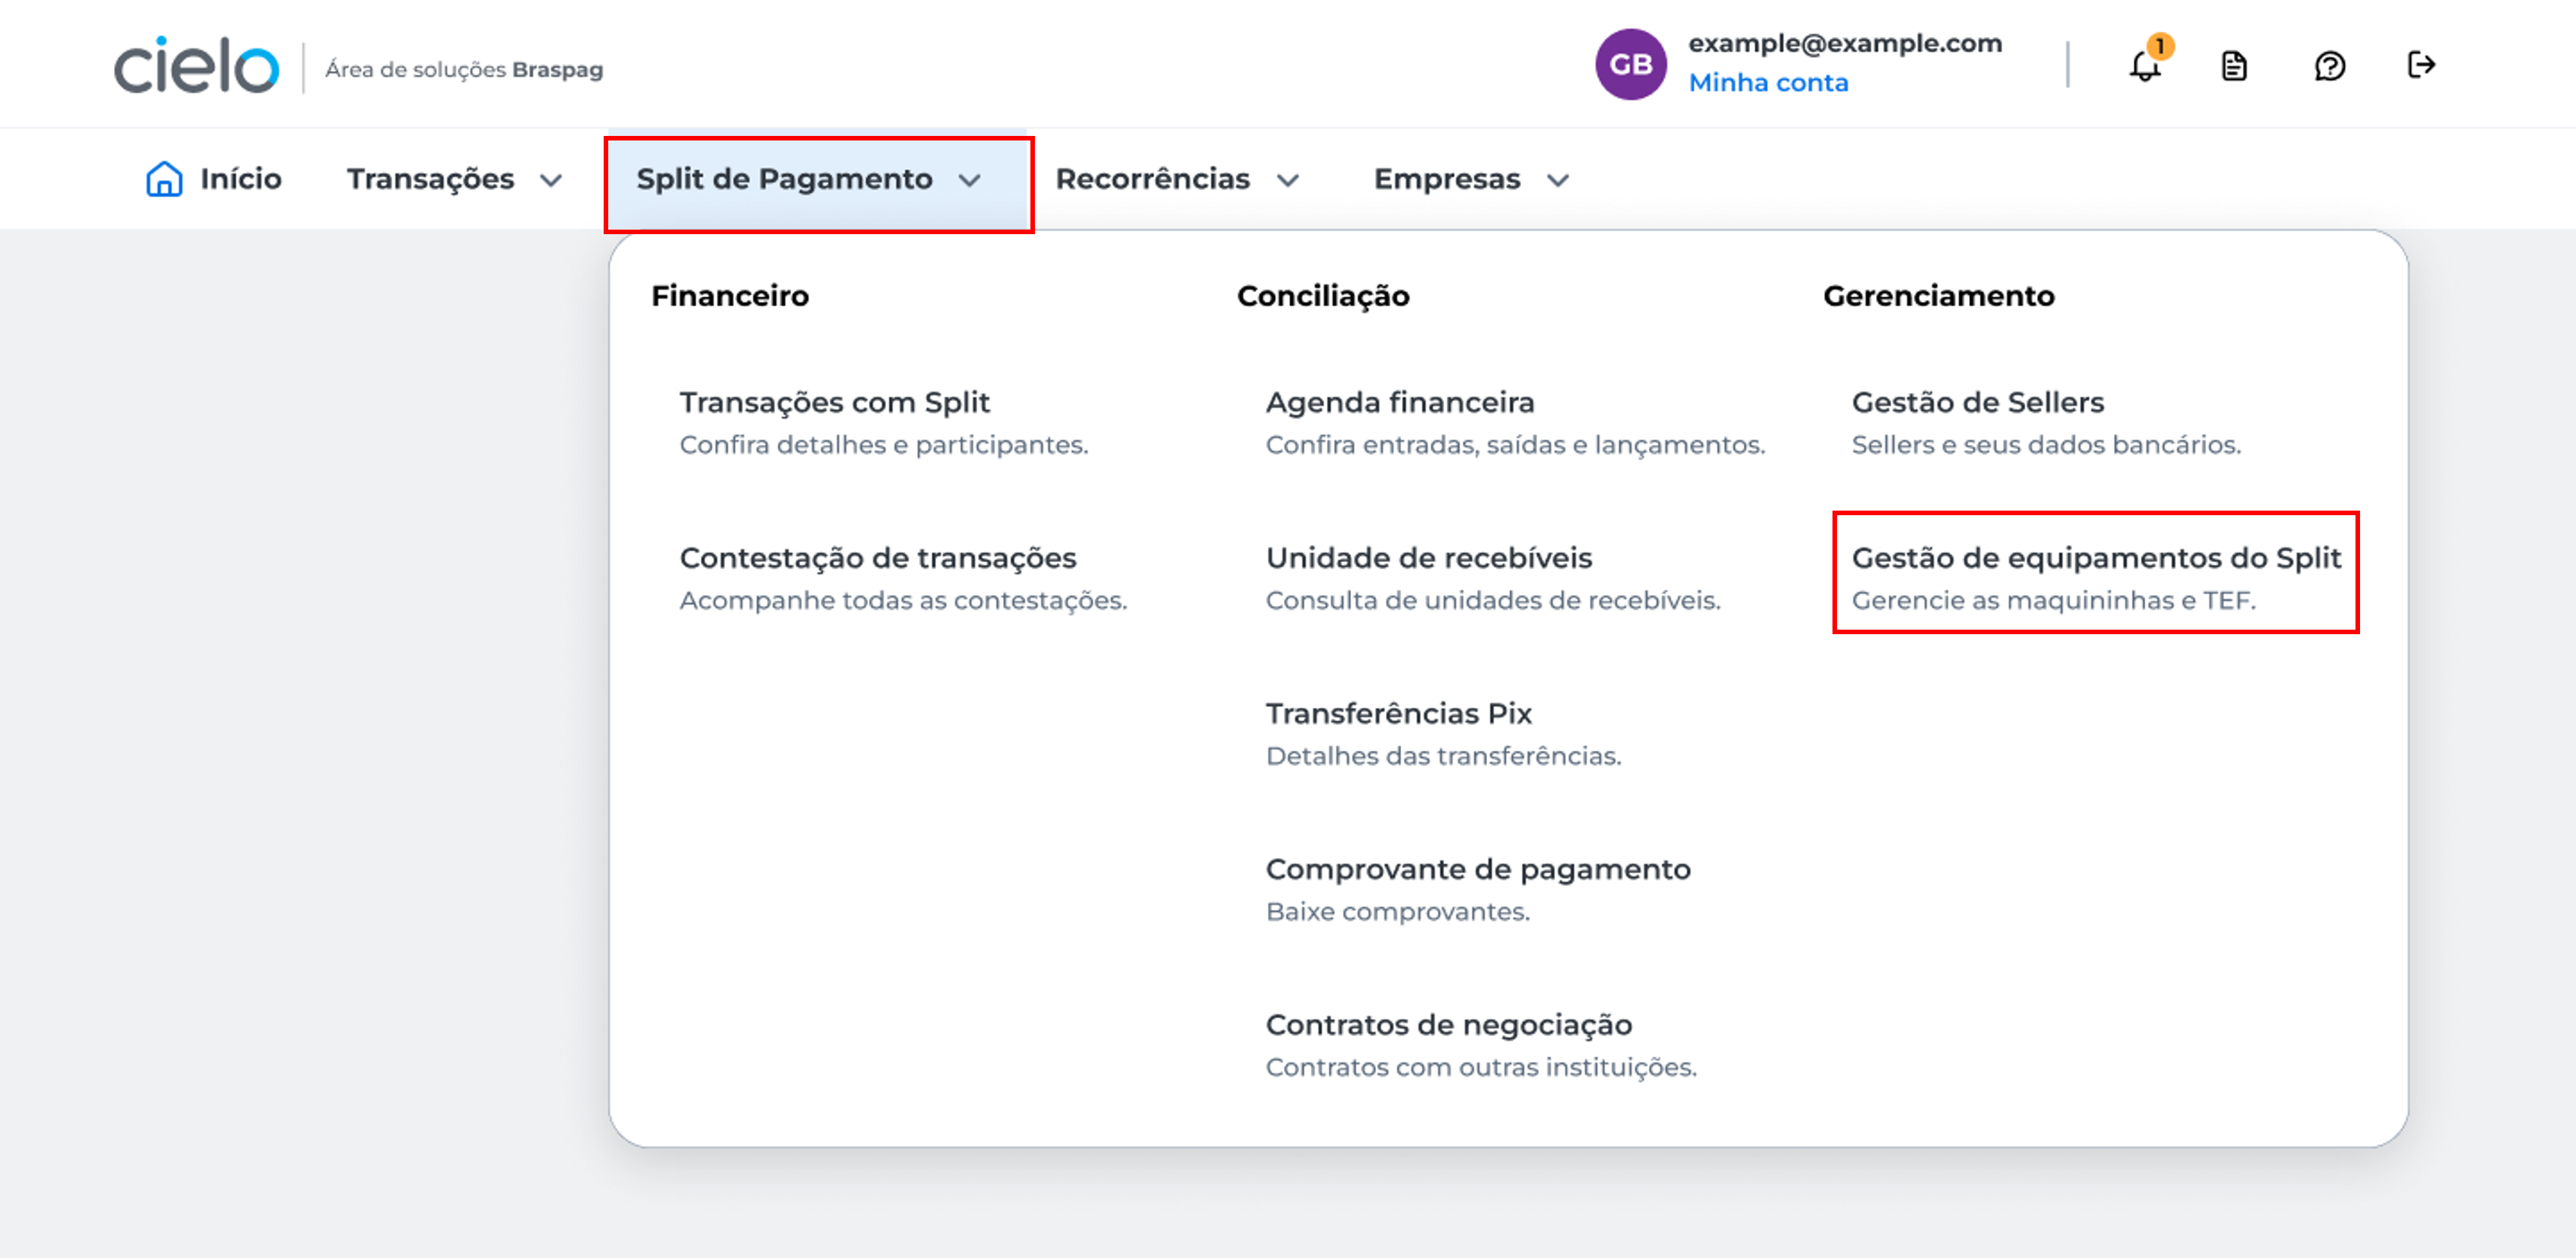Select Gestão de Sellers
The height and width of the screenshot is (1258, 2576).
coord(2046,422)
